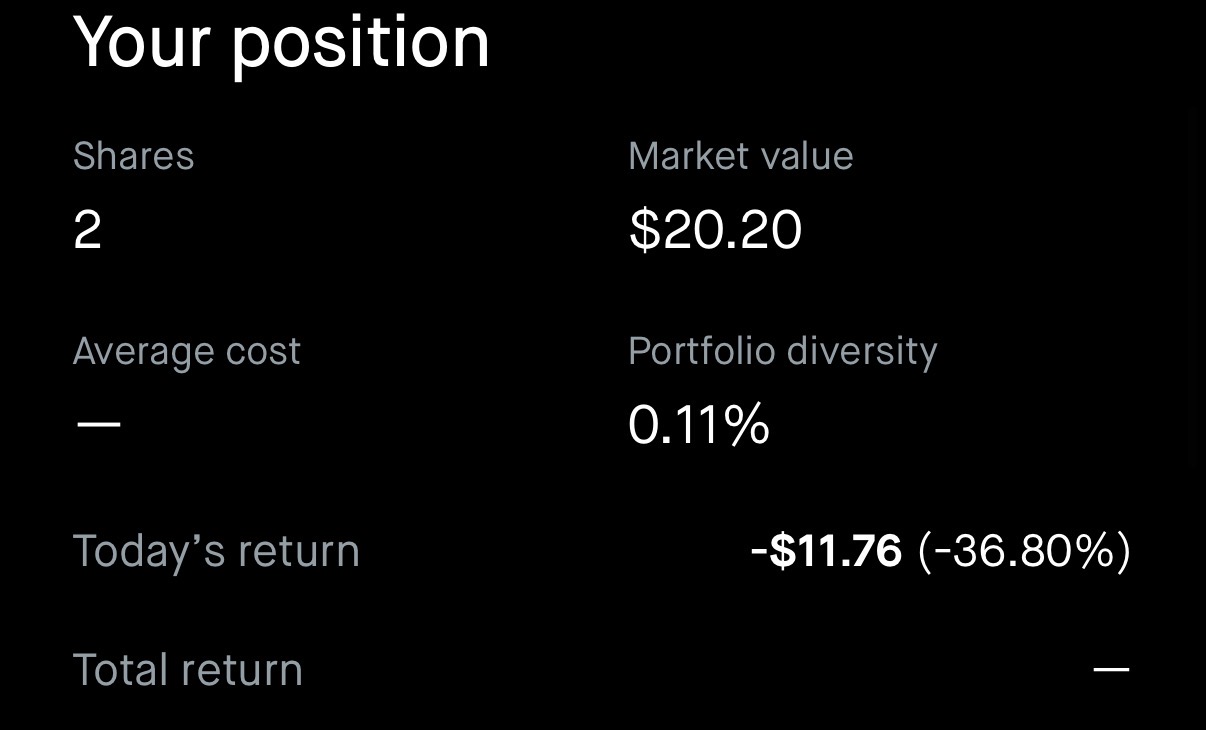This screenshot has width=1206, height=730.
Task: Select the shares count value "2"
Action: point(88,230)
